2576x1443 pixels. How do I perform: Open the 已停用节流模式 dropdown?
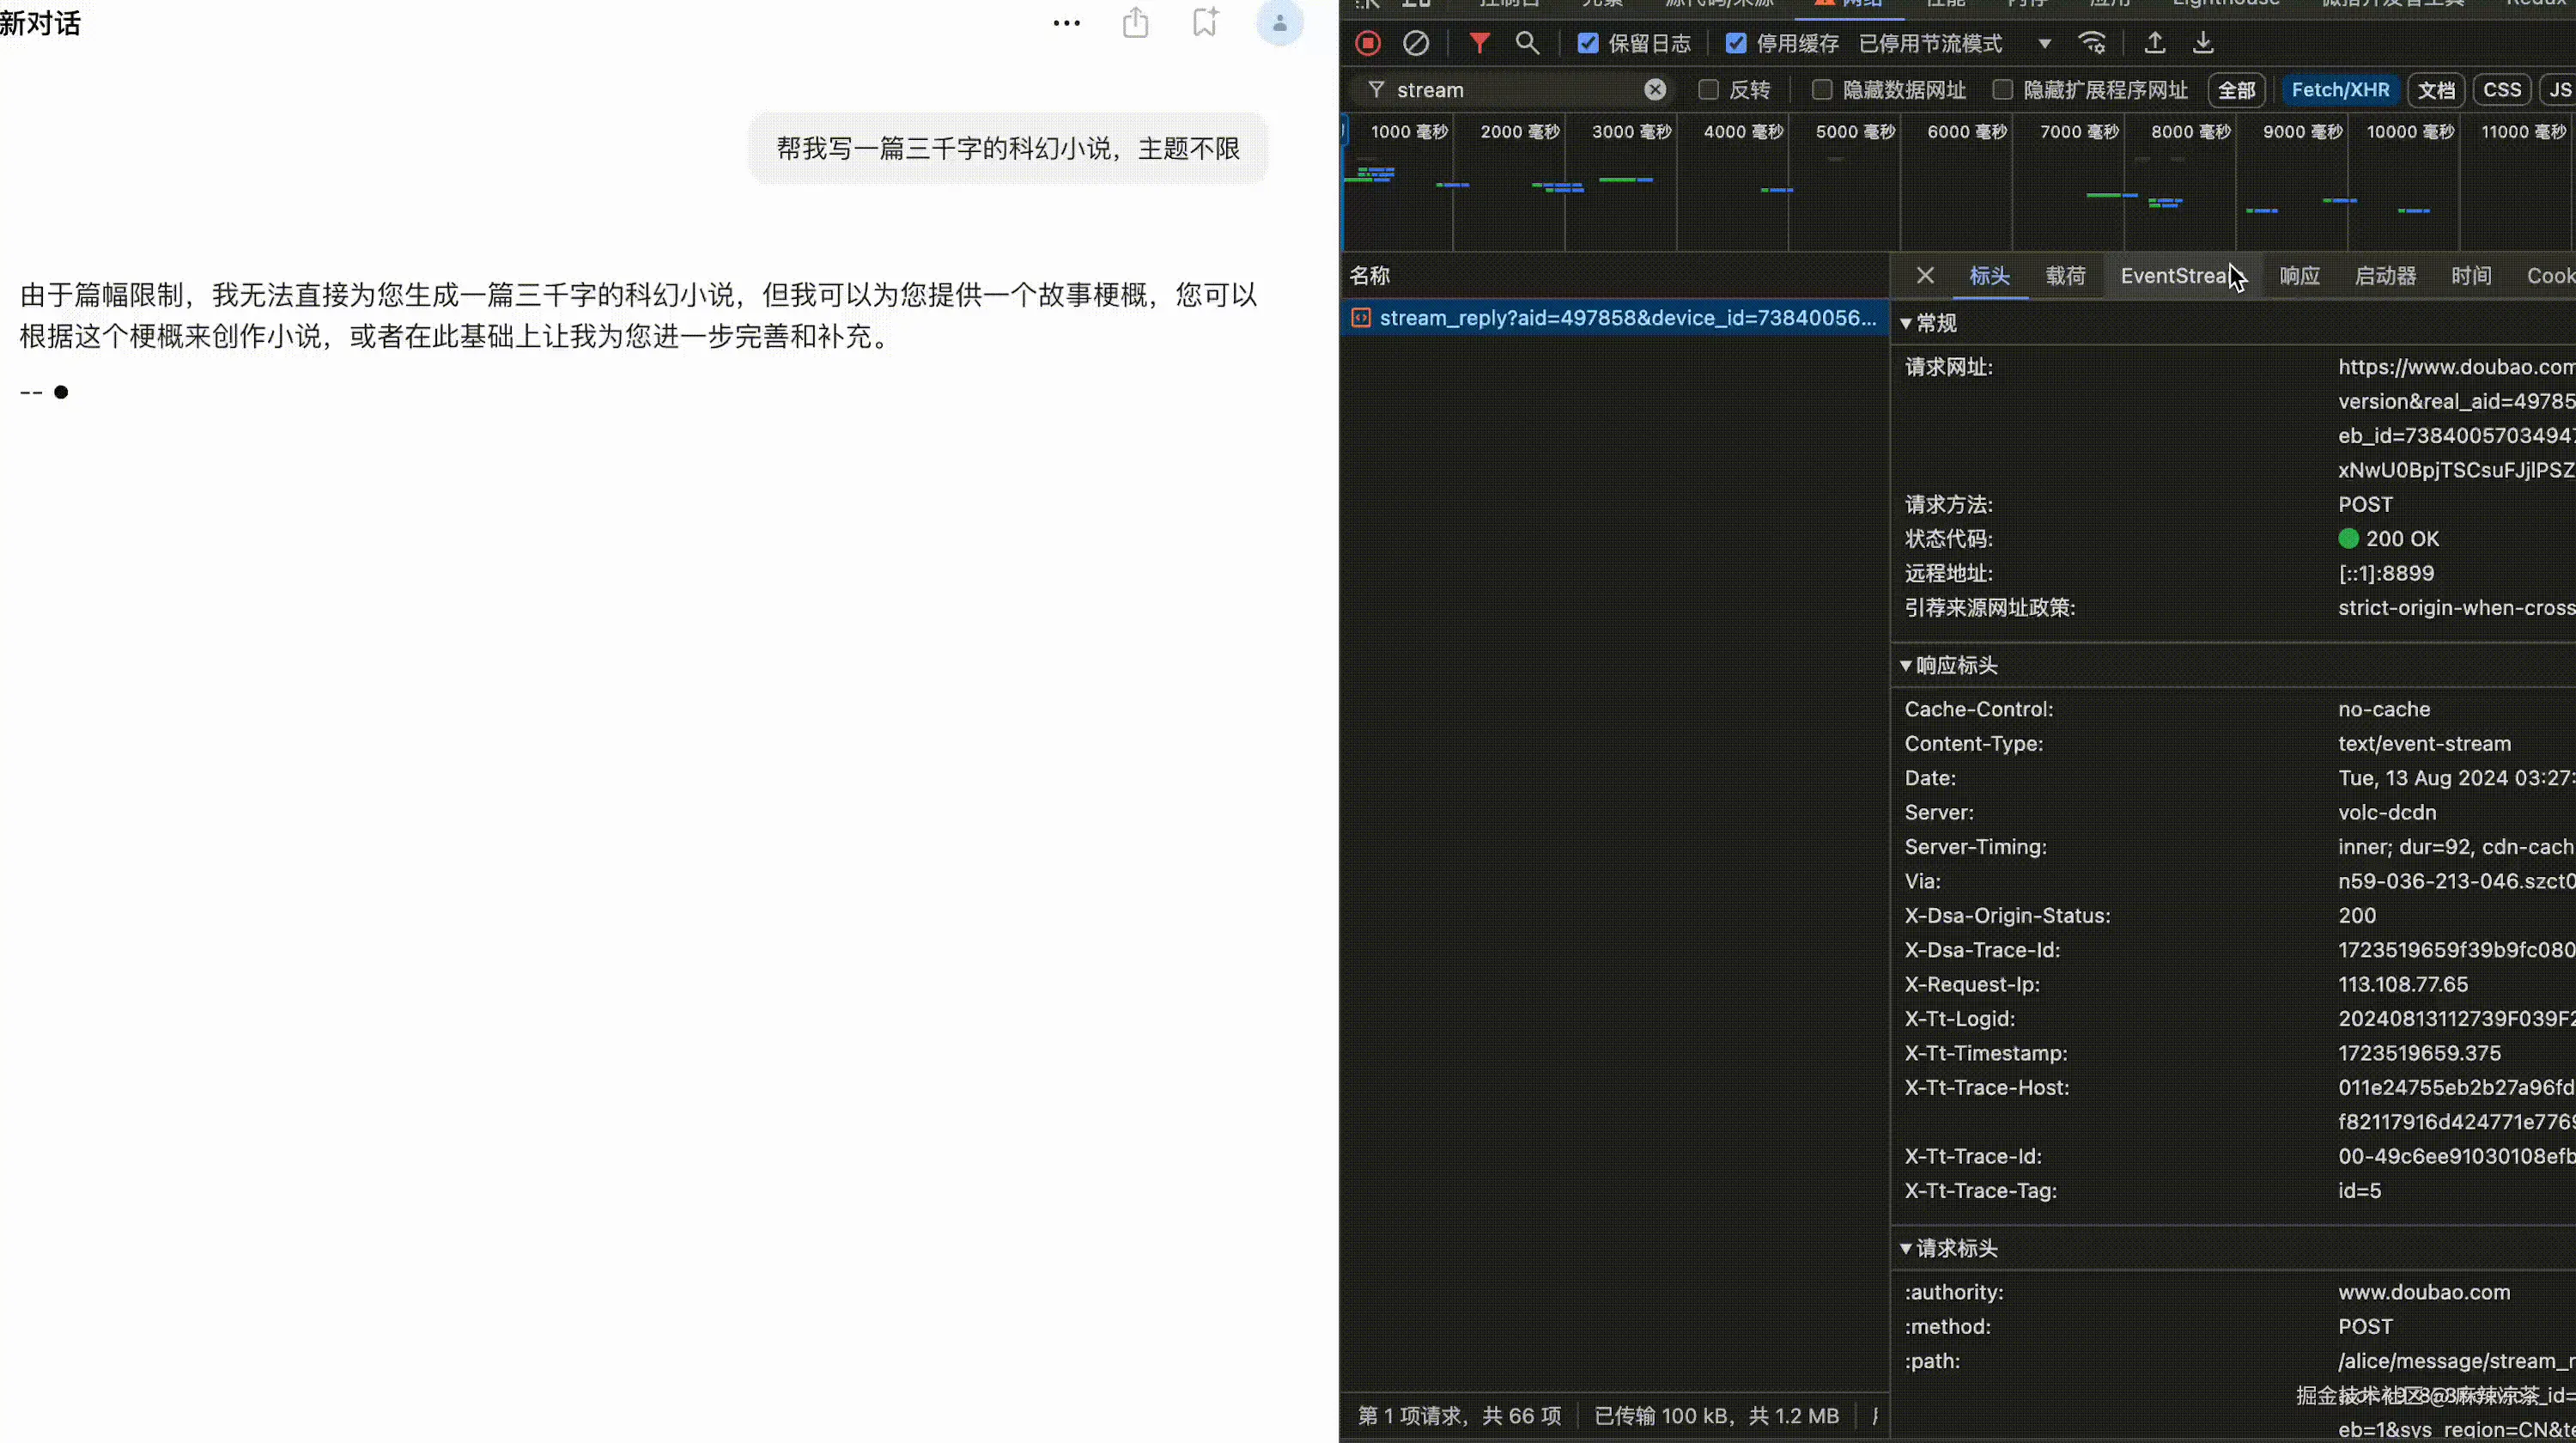pyautogui.click(x=2044, y=43)
